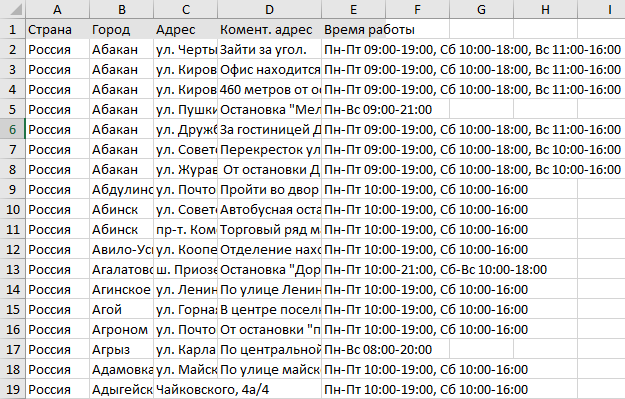The height and width of the screenshot is (399, 625).
Task: Click the 'Время работы' header cell
Action: pyautogui.click(x=354, y=29)
